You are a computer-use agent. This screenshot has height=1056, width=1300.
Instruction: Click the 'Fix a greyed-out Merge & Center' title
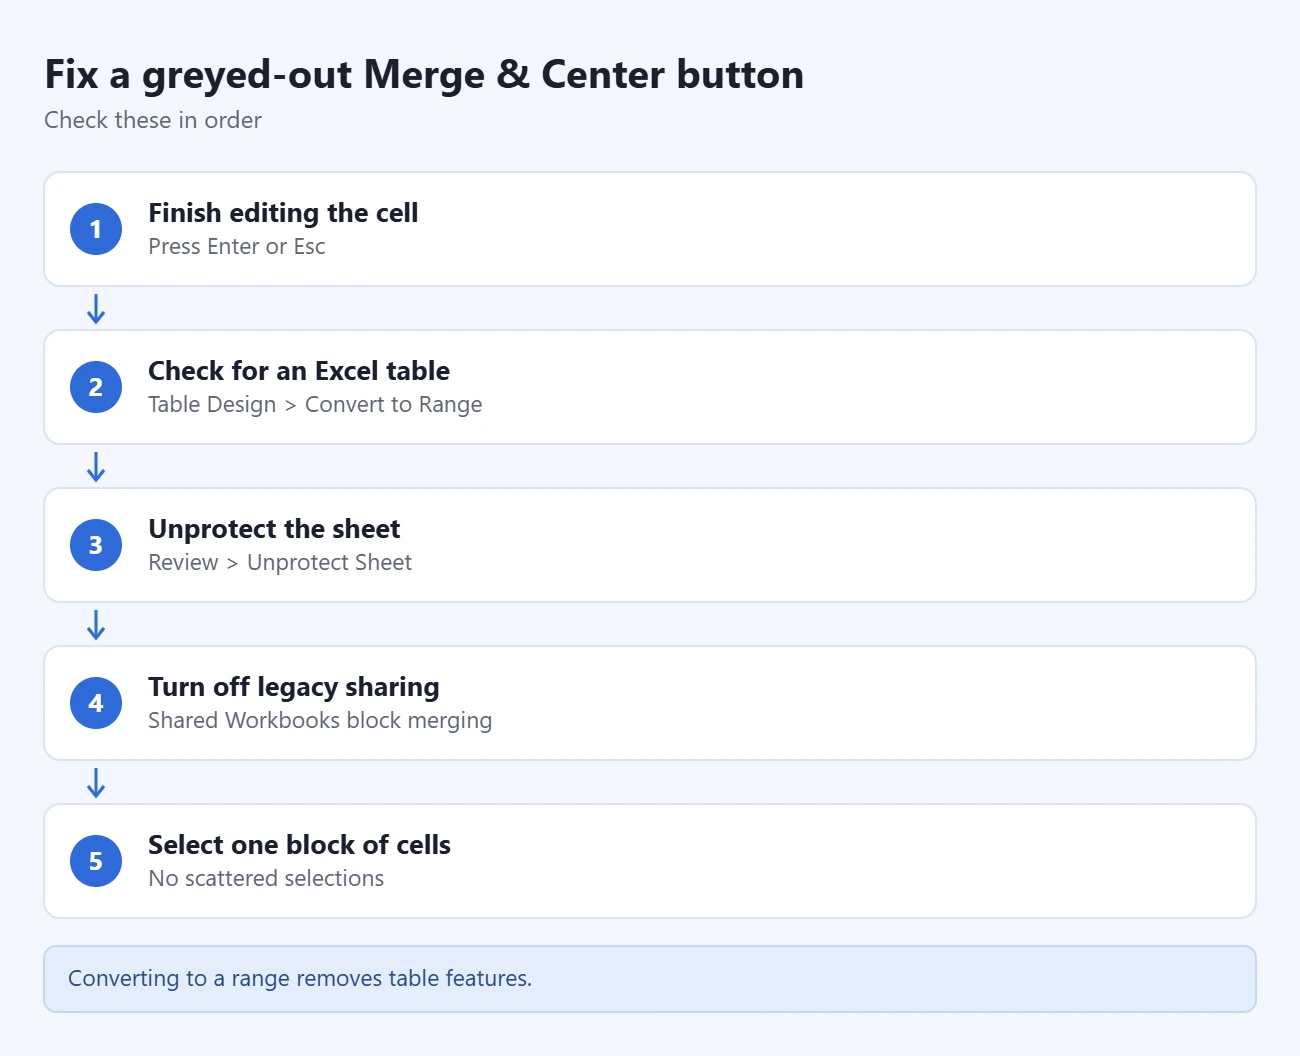(424, 75)
